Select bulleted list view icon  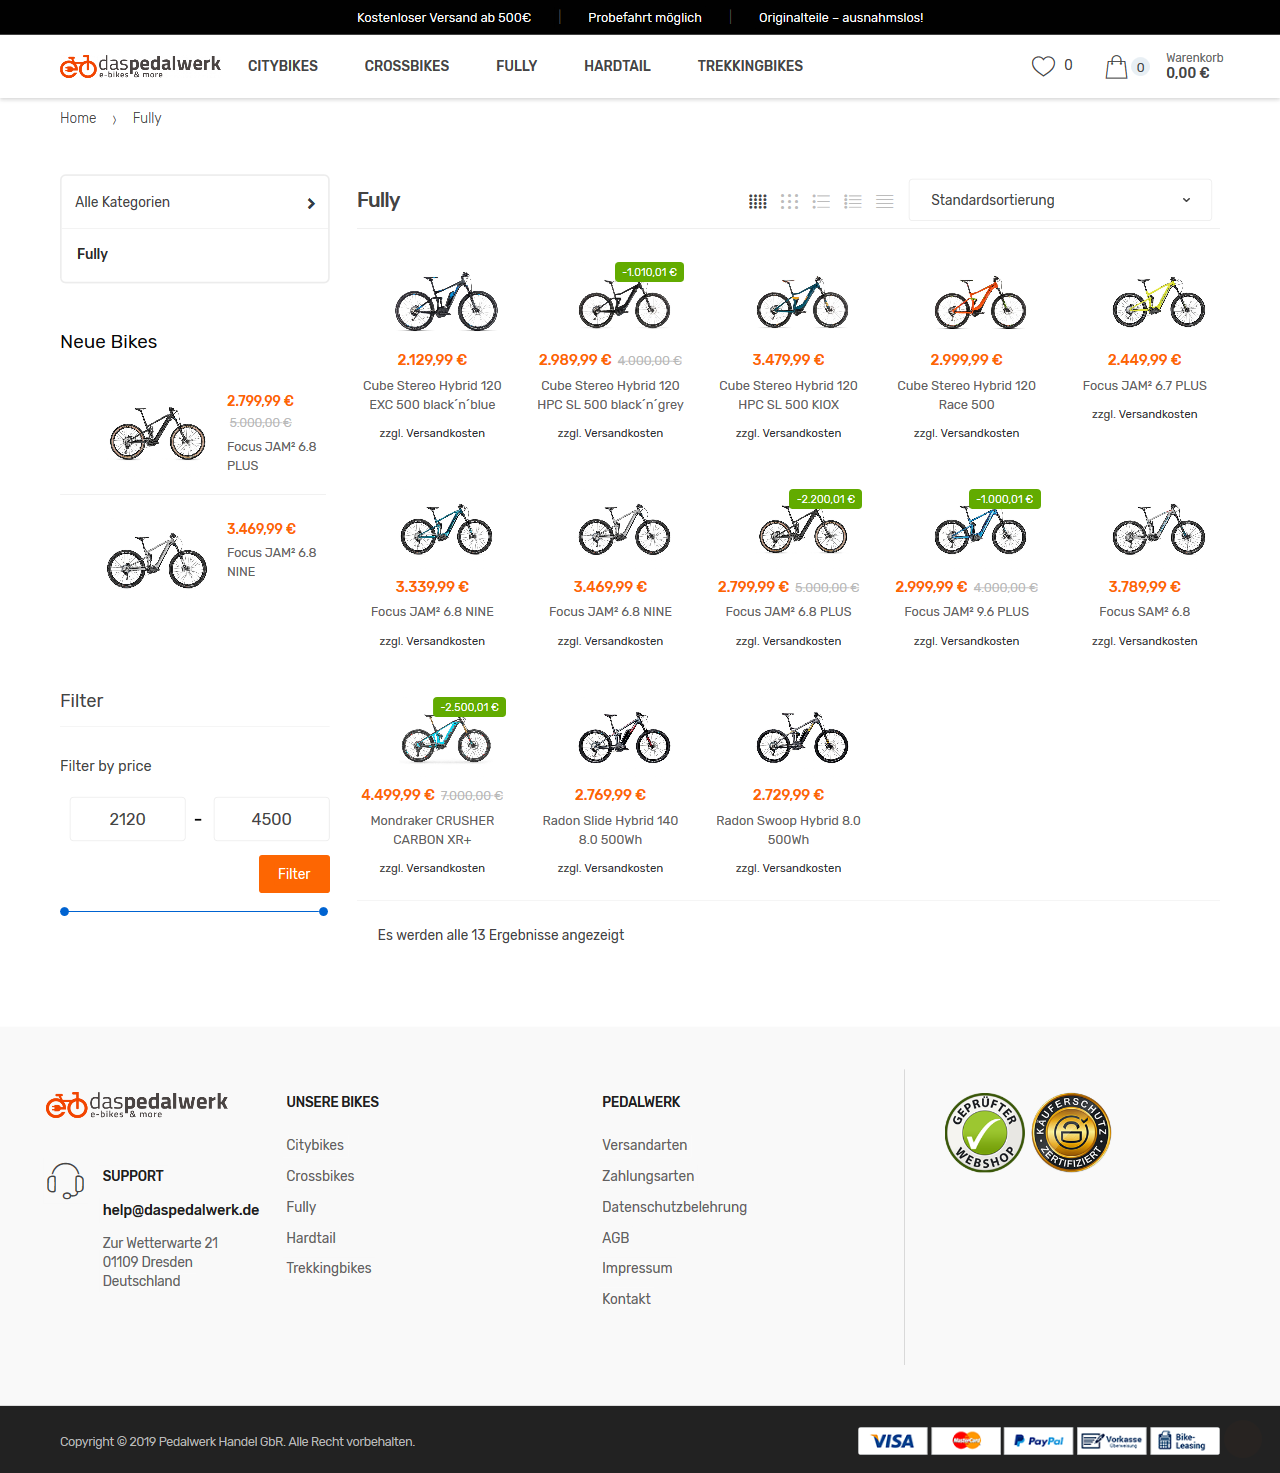point(821,201)
